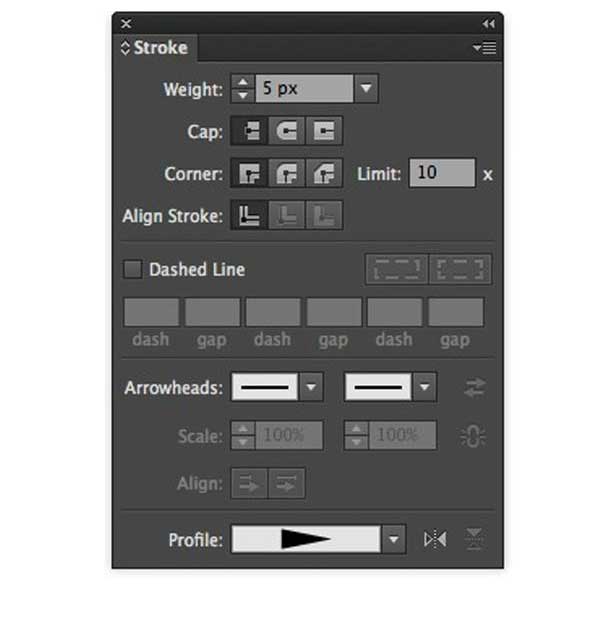Viewport: 600px width, 640px height.
Task: Open the Stroke panel options menu
Action: (x=485, y=47)
